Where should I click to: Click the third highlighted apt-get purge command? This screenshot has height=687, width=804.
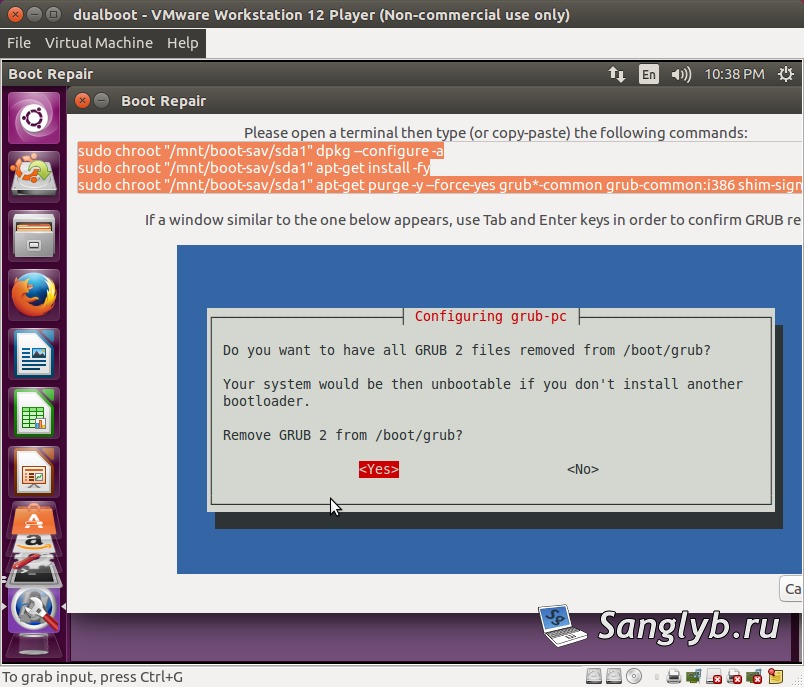tap(440, 185)
